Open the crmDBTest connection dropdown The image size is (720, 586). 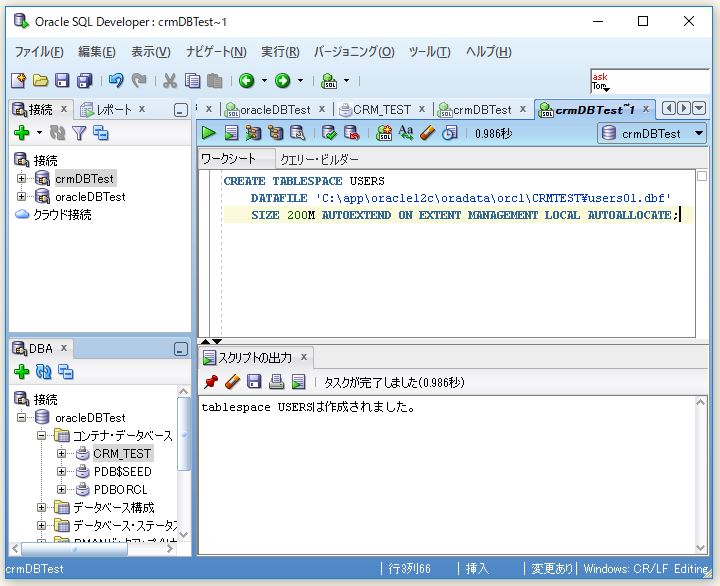point(652,134)
